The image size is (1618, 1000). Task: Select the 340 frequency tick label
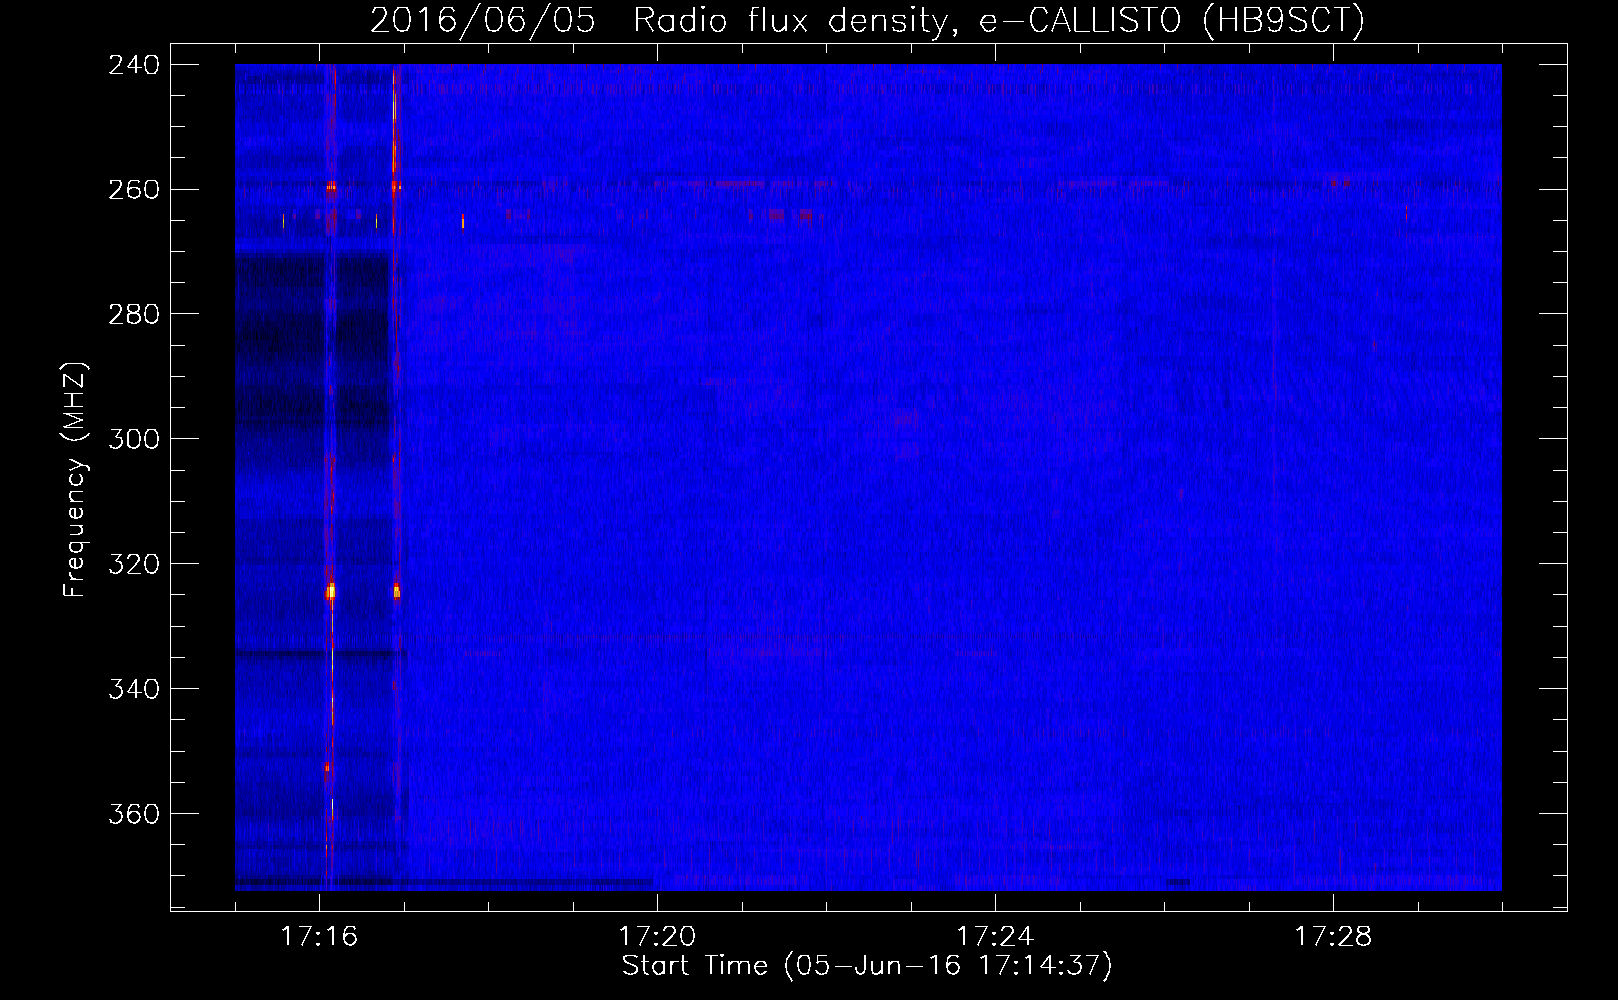pyautogui.click(x=134, y=690)
